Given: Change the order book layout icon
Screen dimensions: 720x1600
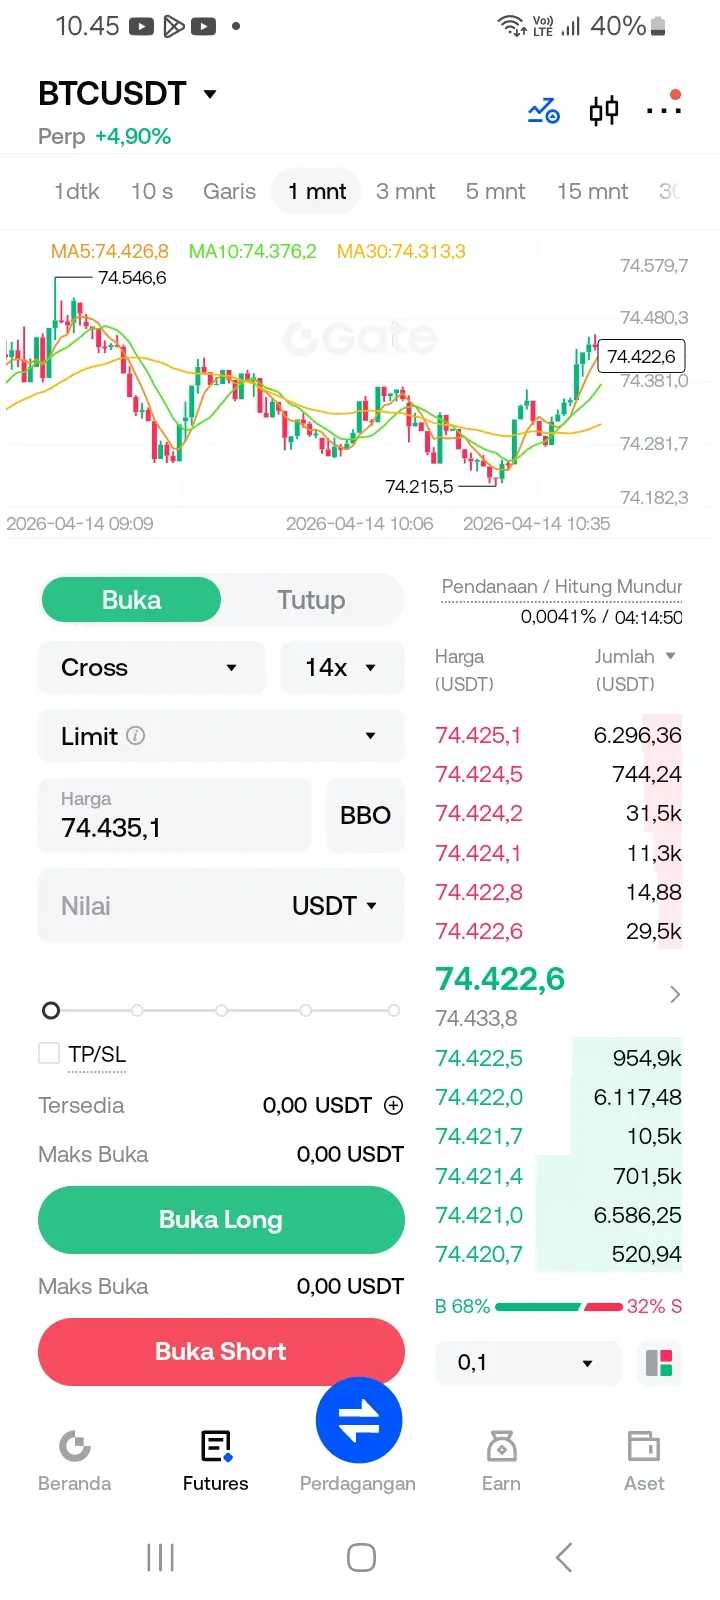Looking at the screenshot, I should (x=659, y=1363).
